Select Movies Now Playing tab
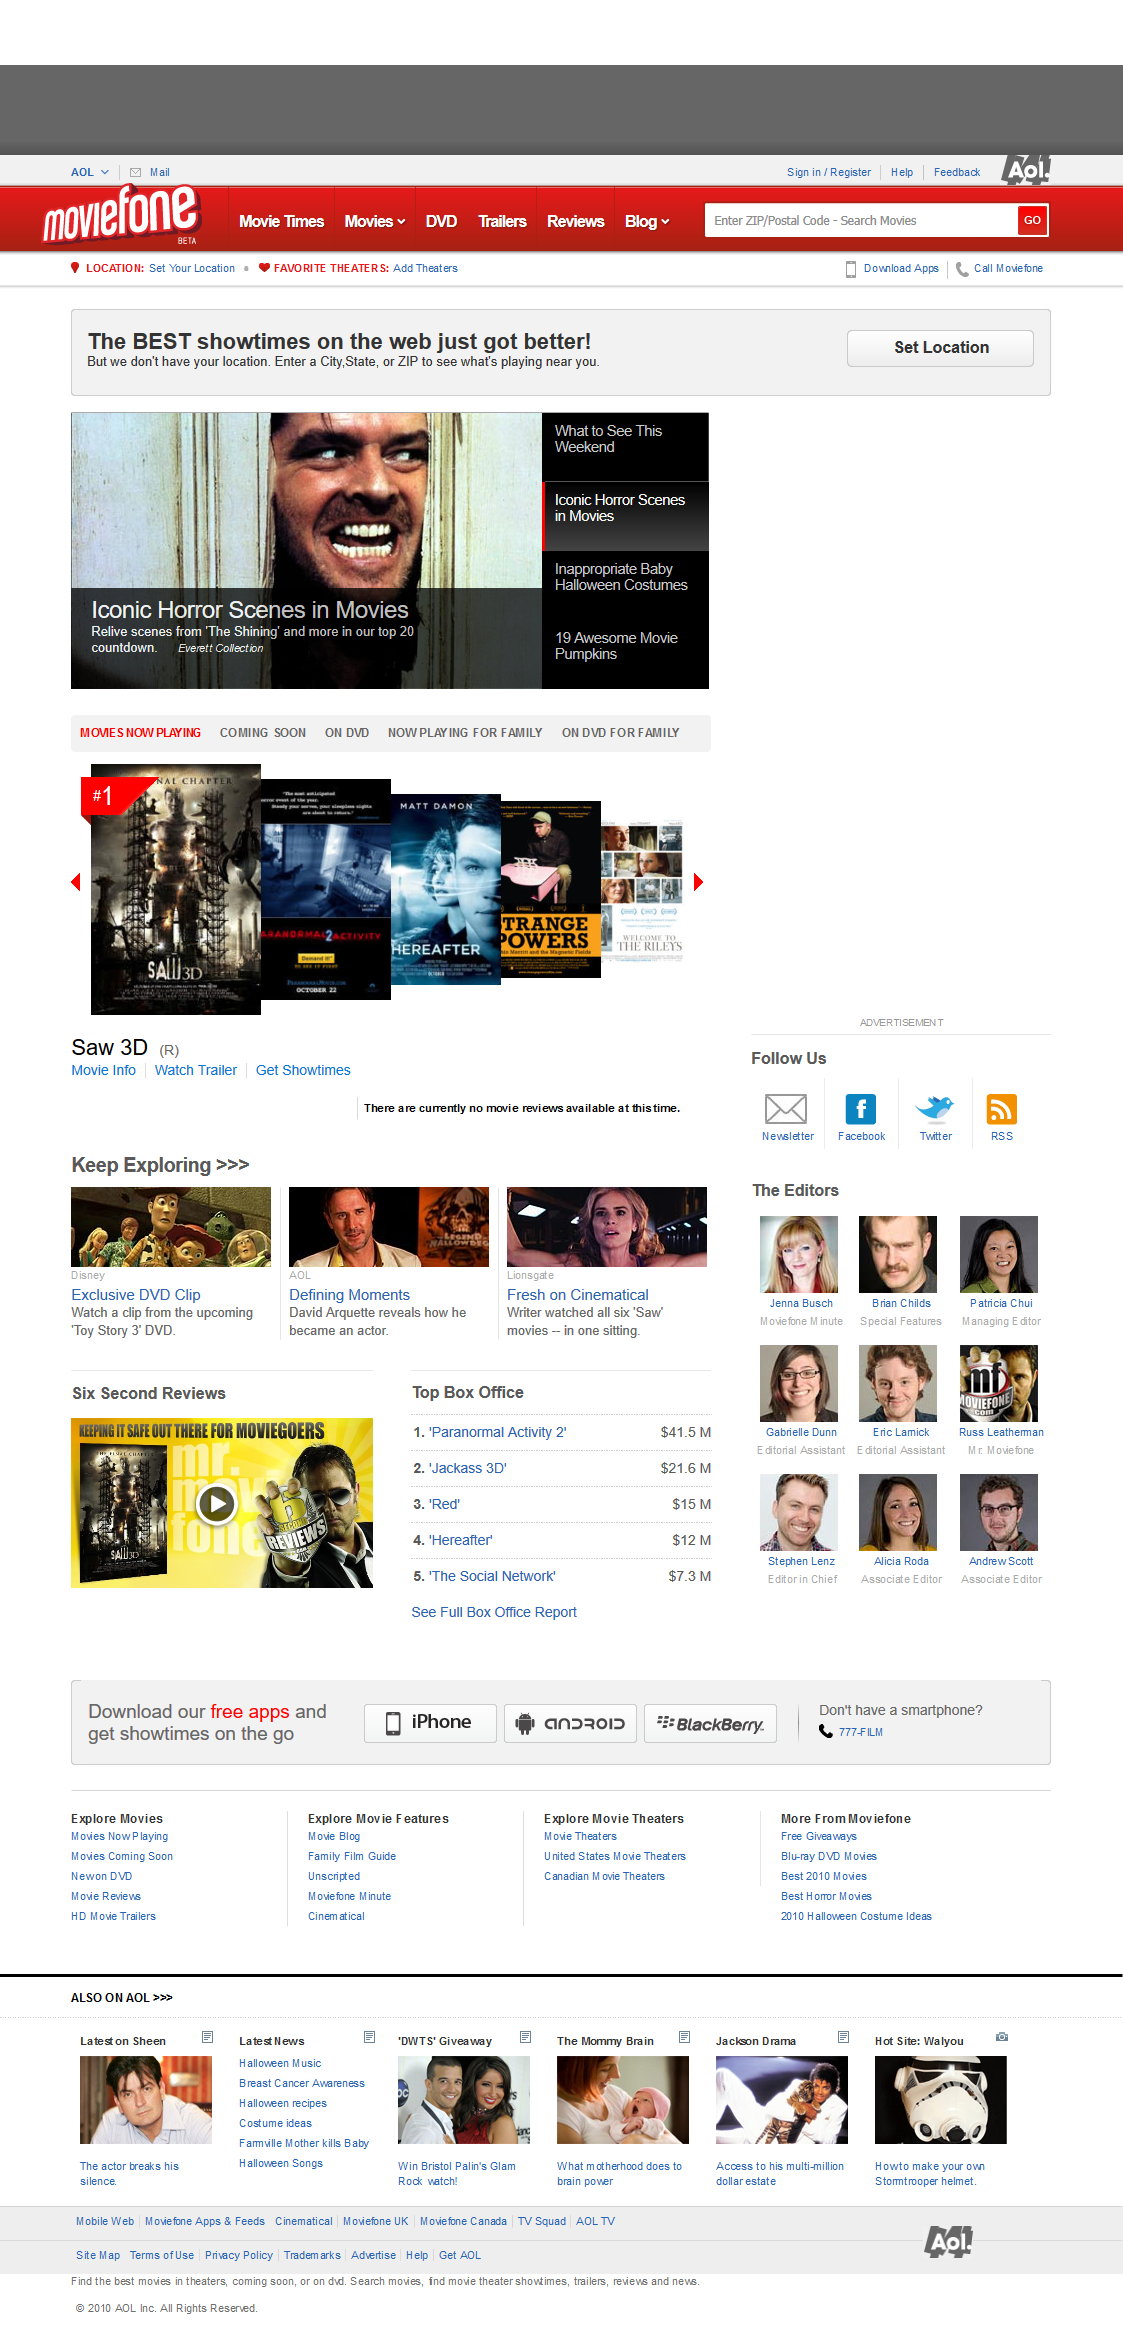 click(x=140, y=733)
